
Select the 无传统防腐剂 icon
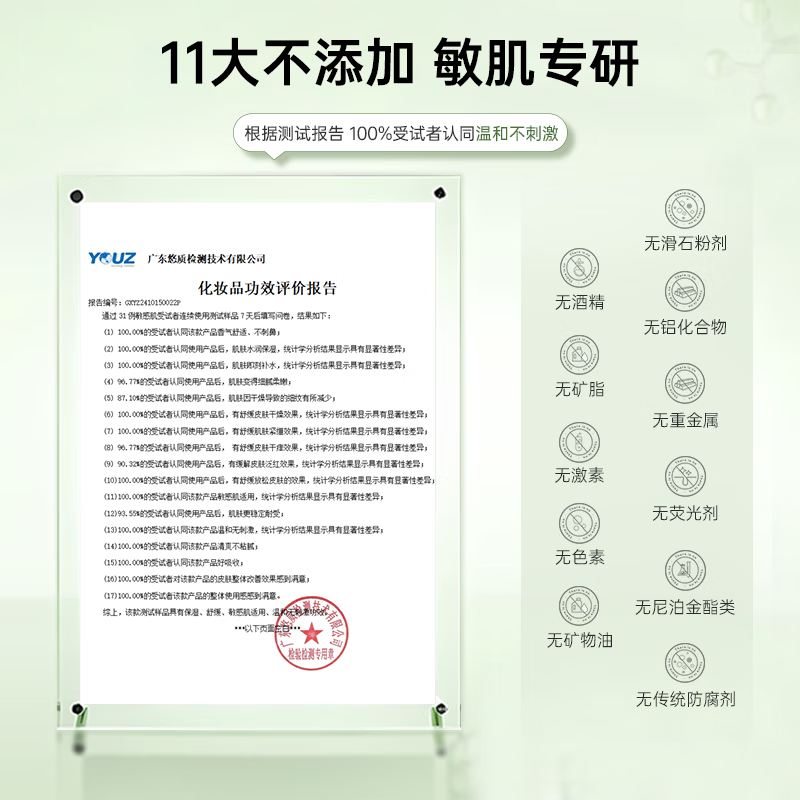[x=686, y=660]
